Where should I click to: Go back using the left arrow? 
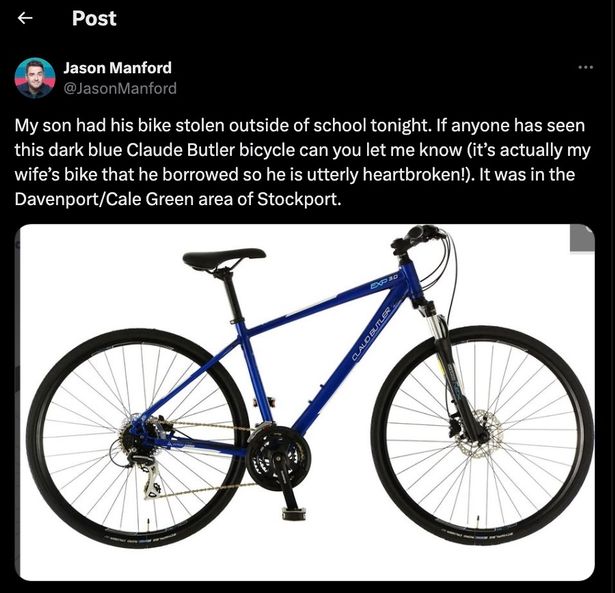point(25,18)
